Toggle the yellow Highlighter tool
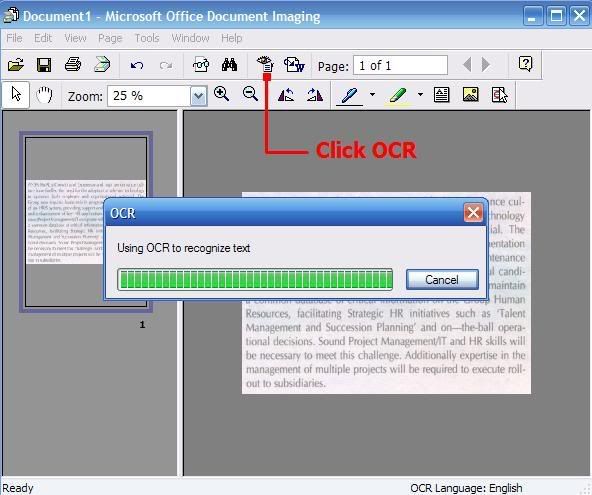 [398, 95]
